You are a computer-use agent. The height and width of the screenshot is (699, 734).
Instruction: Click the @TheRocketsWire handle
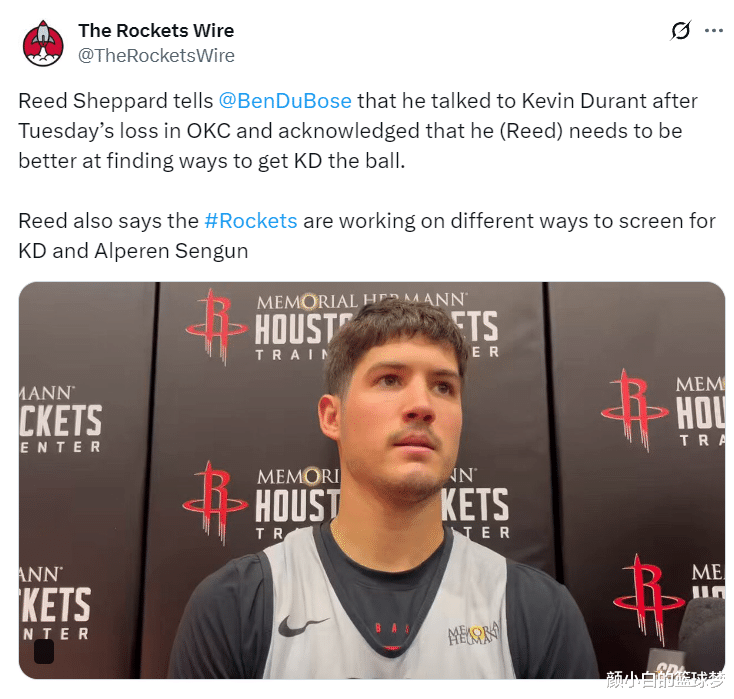156,56
